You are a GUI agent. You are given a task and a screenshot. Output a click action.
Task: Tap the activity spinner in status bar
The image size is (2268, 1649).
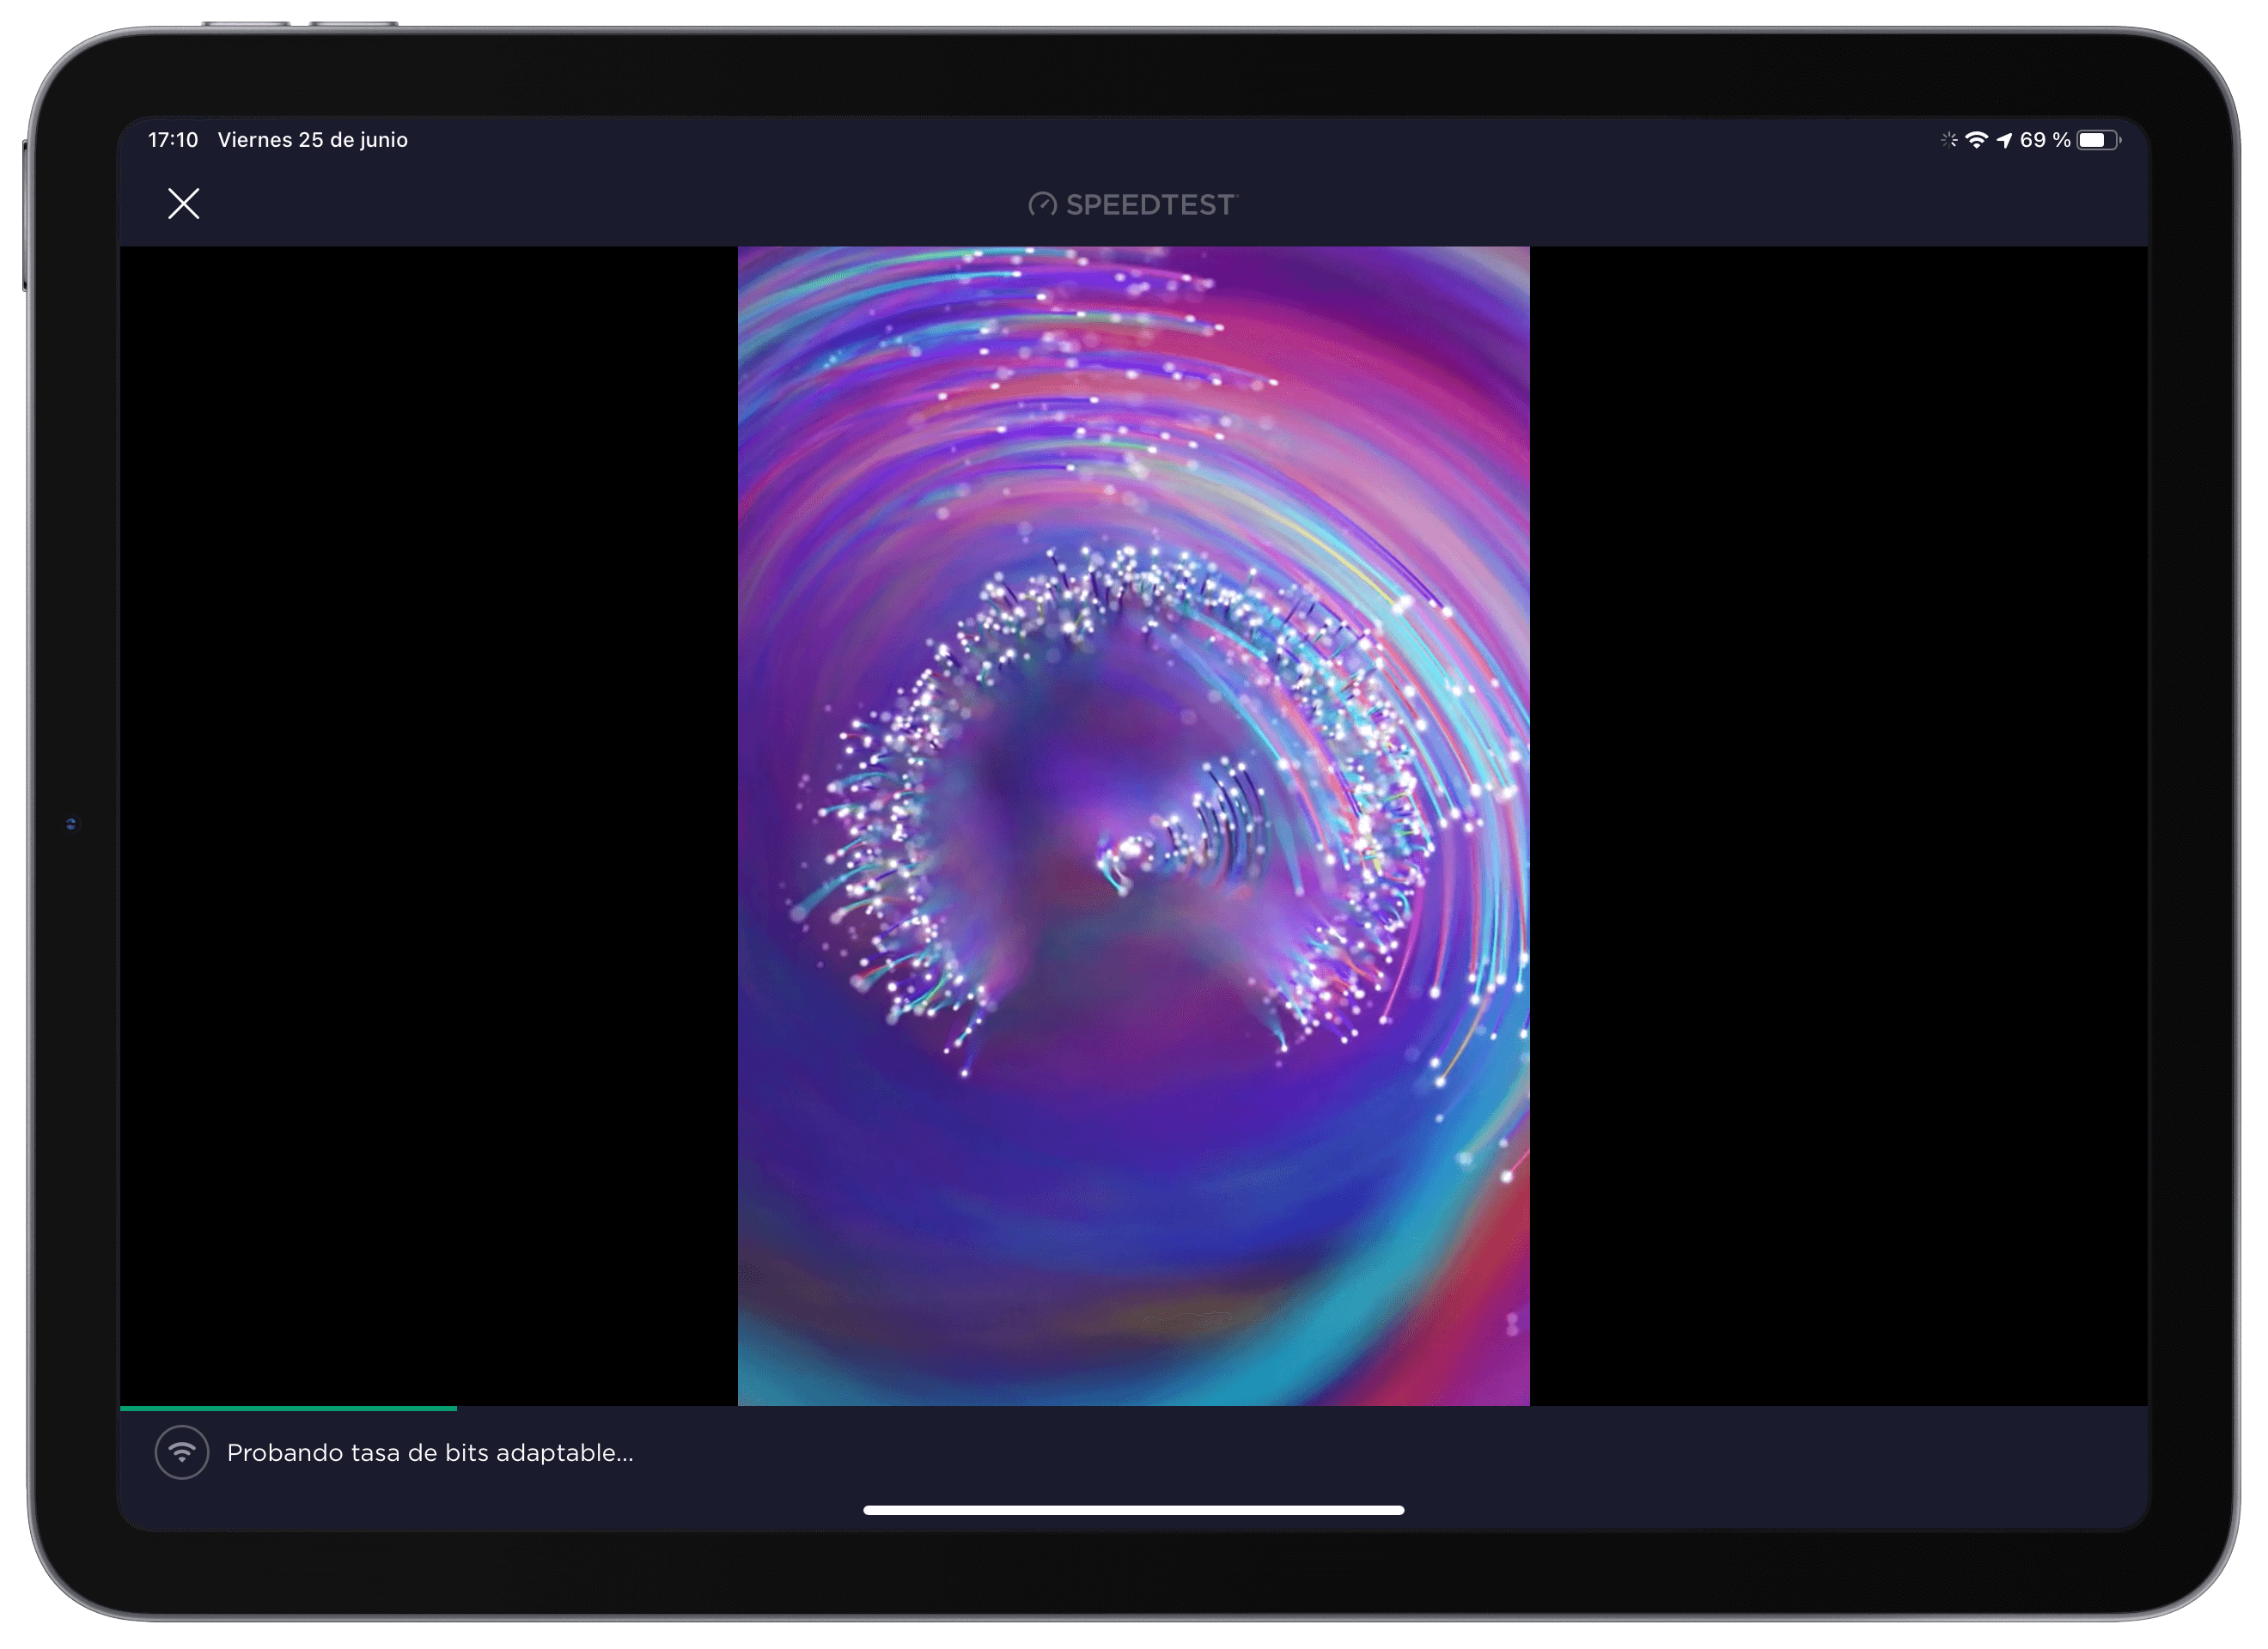pos(1949,140)
